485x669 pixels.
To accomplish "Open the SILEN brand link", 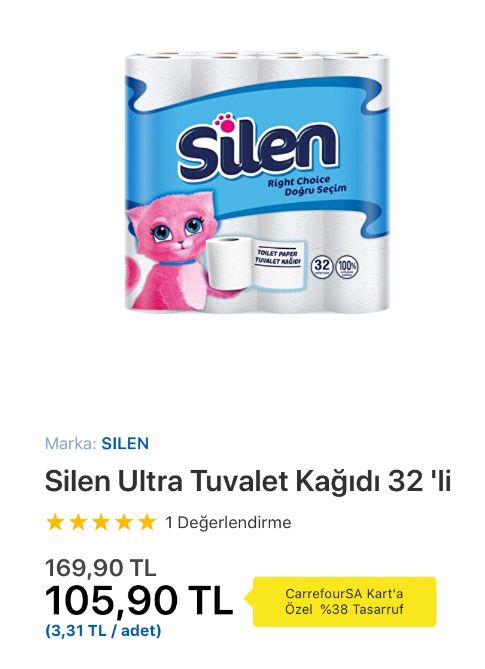I will point(125,443).
